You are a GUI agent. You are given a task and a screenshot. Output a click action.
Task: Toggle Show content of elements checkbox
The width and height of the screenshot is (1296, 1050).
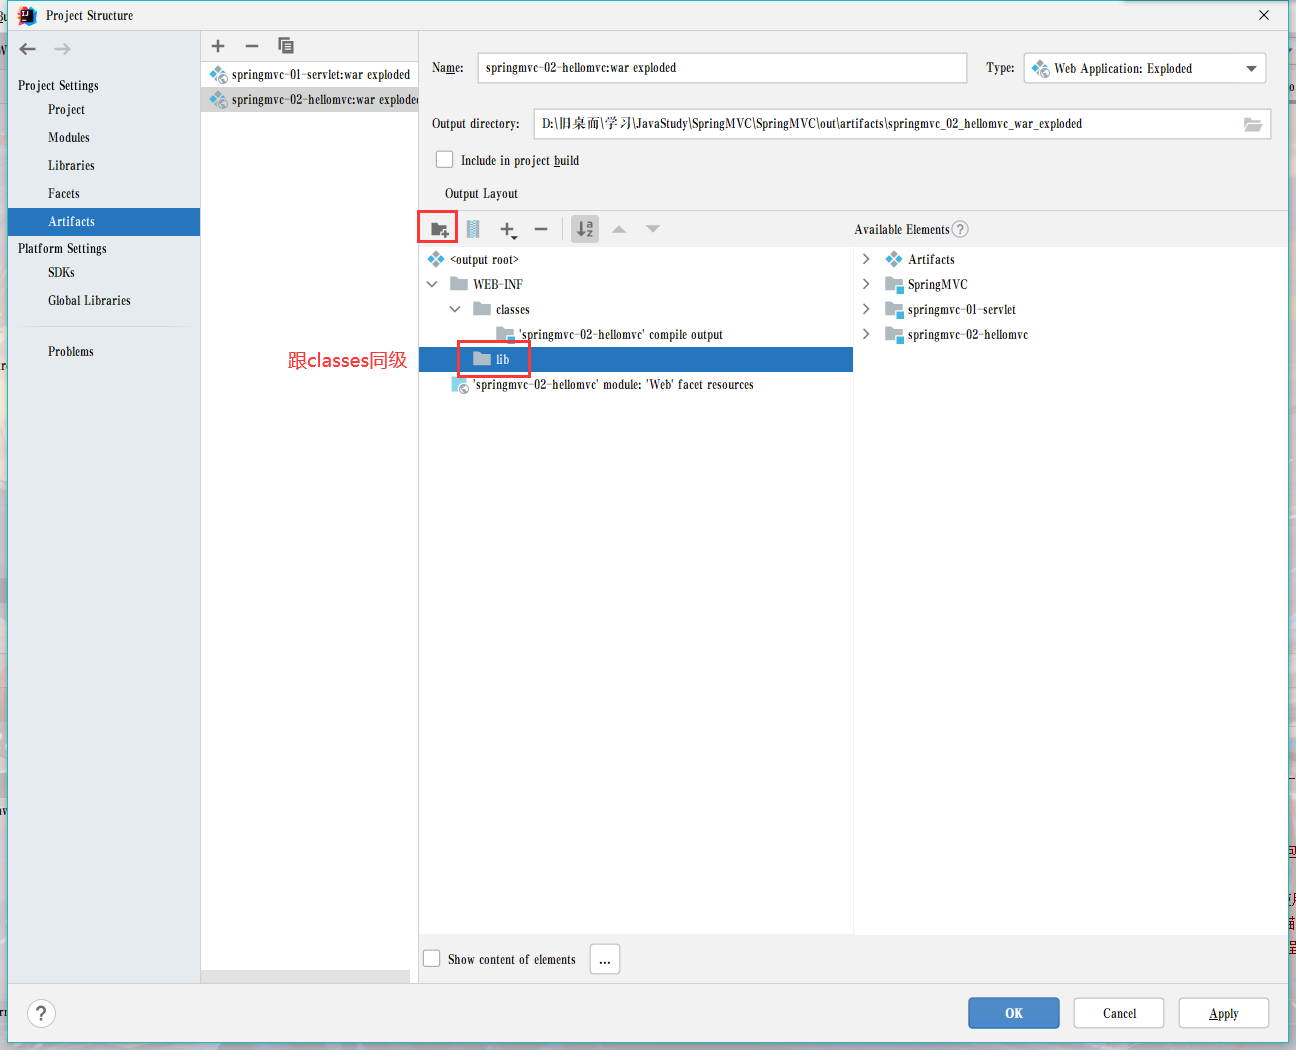[x=432, y=959]
